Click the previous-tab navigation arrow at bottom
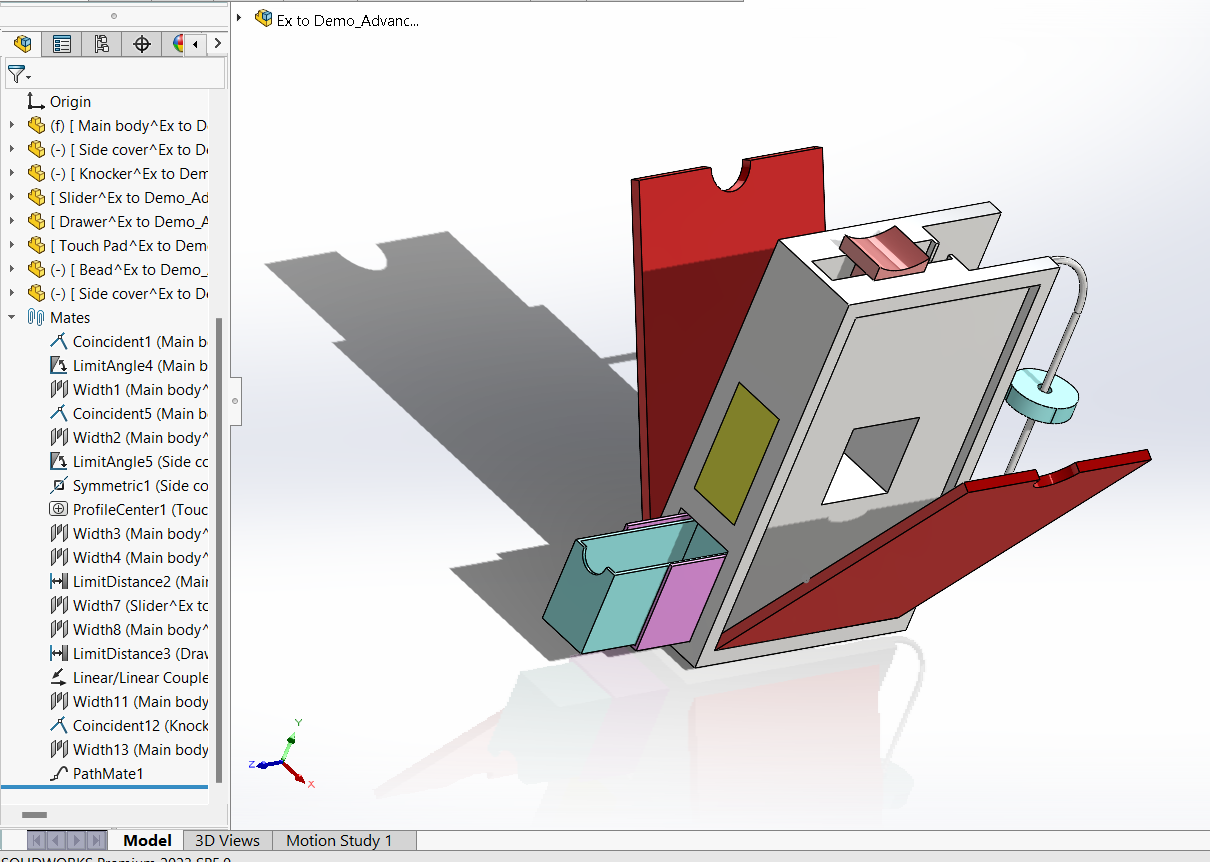The image size is (1210, 862). 57,840
